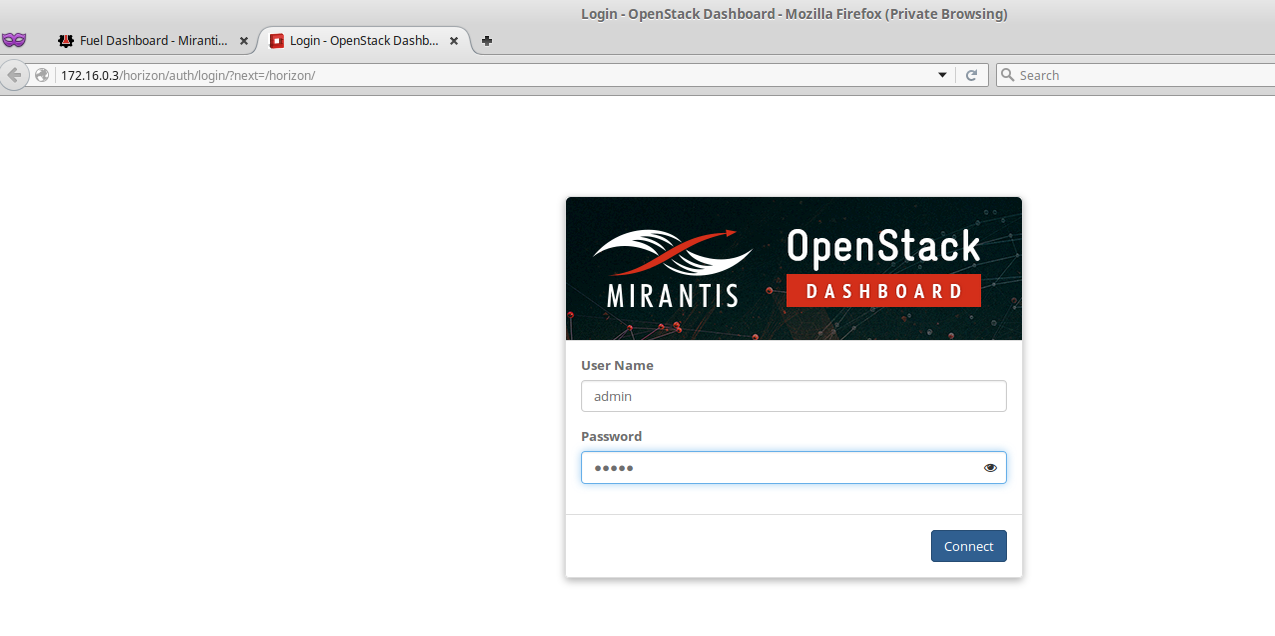Click the User Name field containing admin
The height and width of the screenshot is (636, 1275).
tap(794, 396)
